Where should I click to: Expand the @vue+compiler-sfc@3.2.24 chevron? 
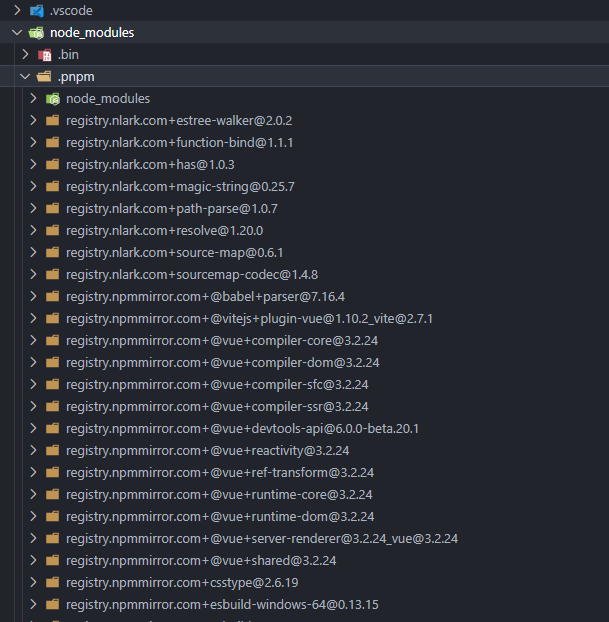tap(34, 385)
